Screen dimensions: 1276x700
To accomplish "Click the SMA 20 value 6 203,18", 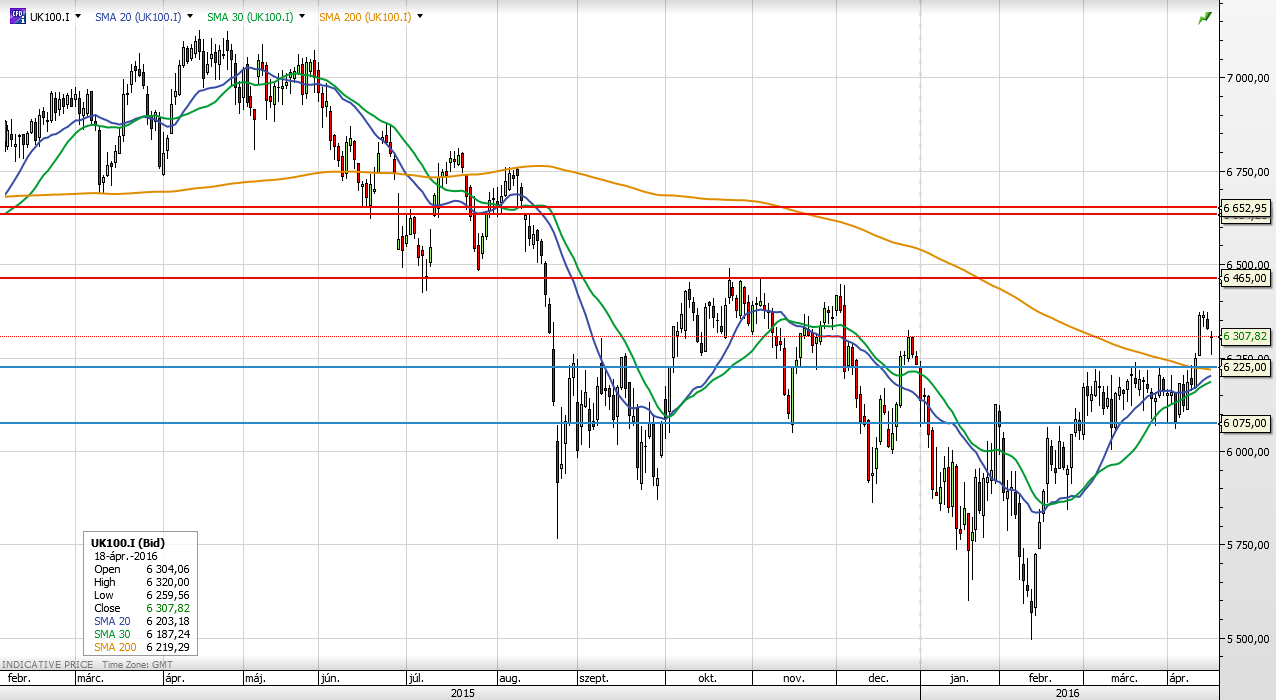I will (168, 621).
